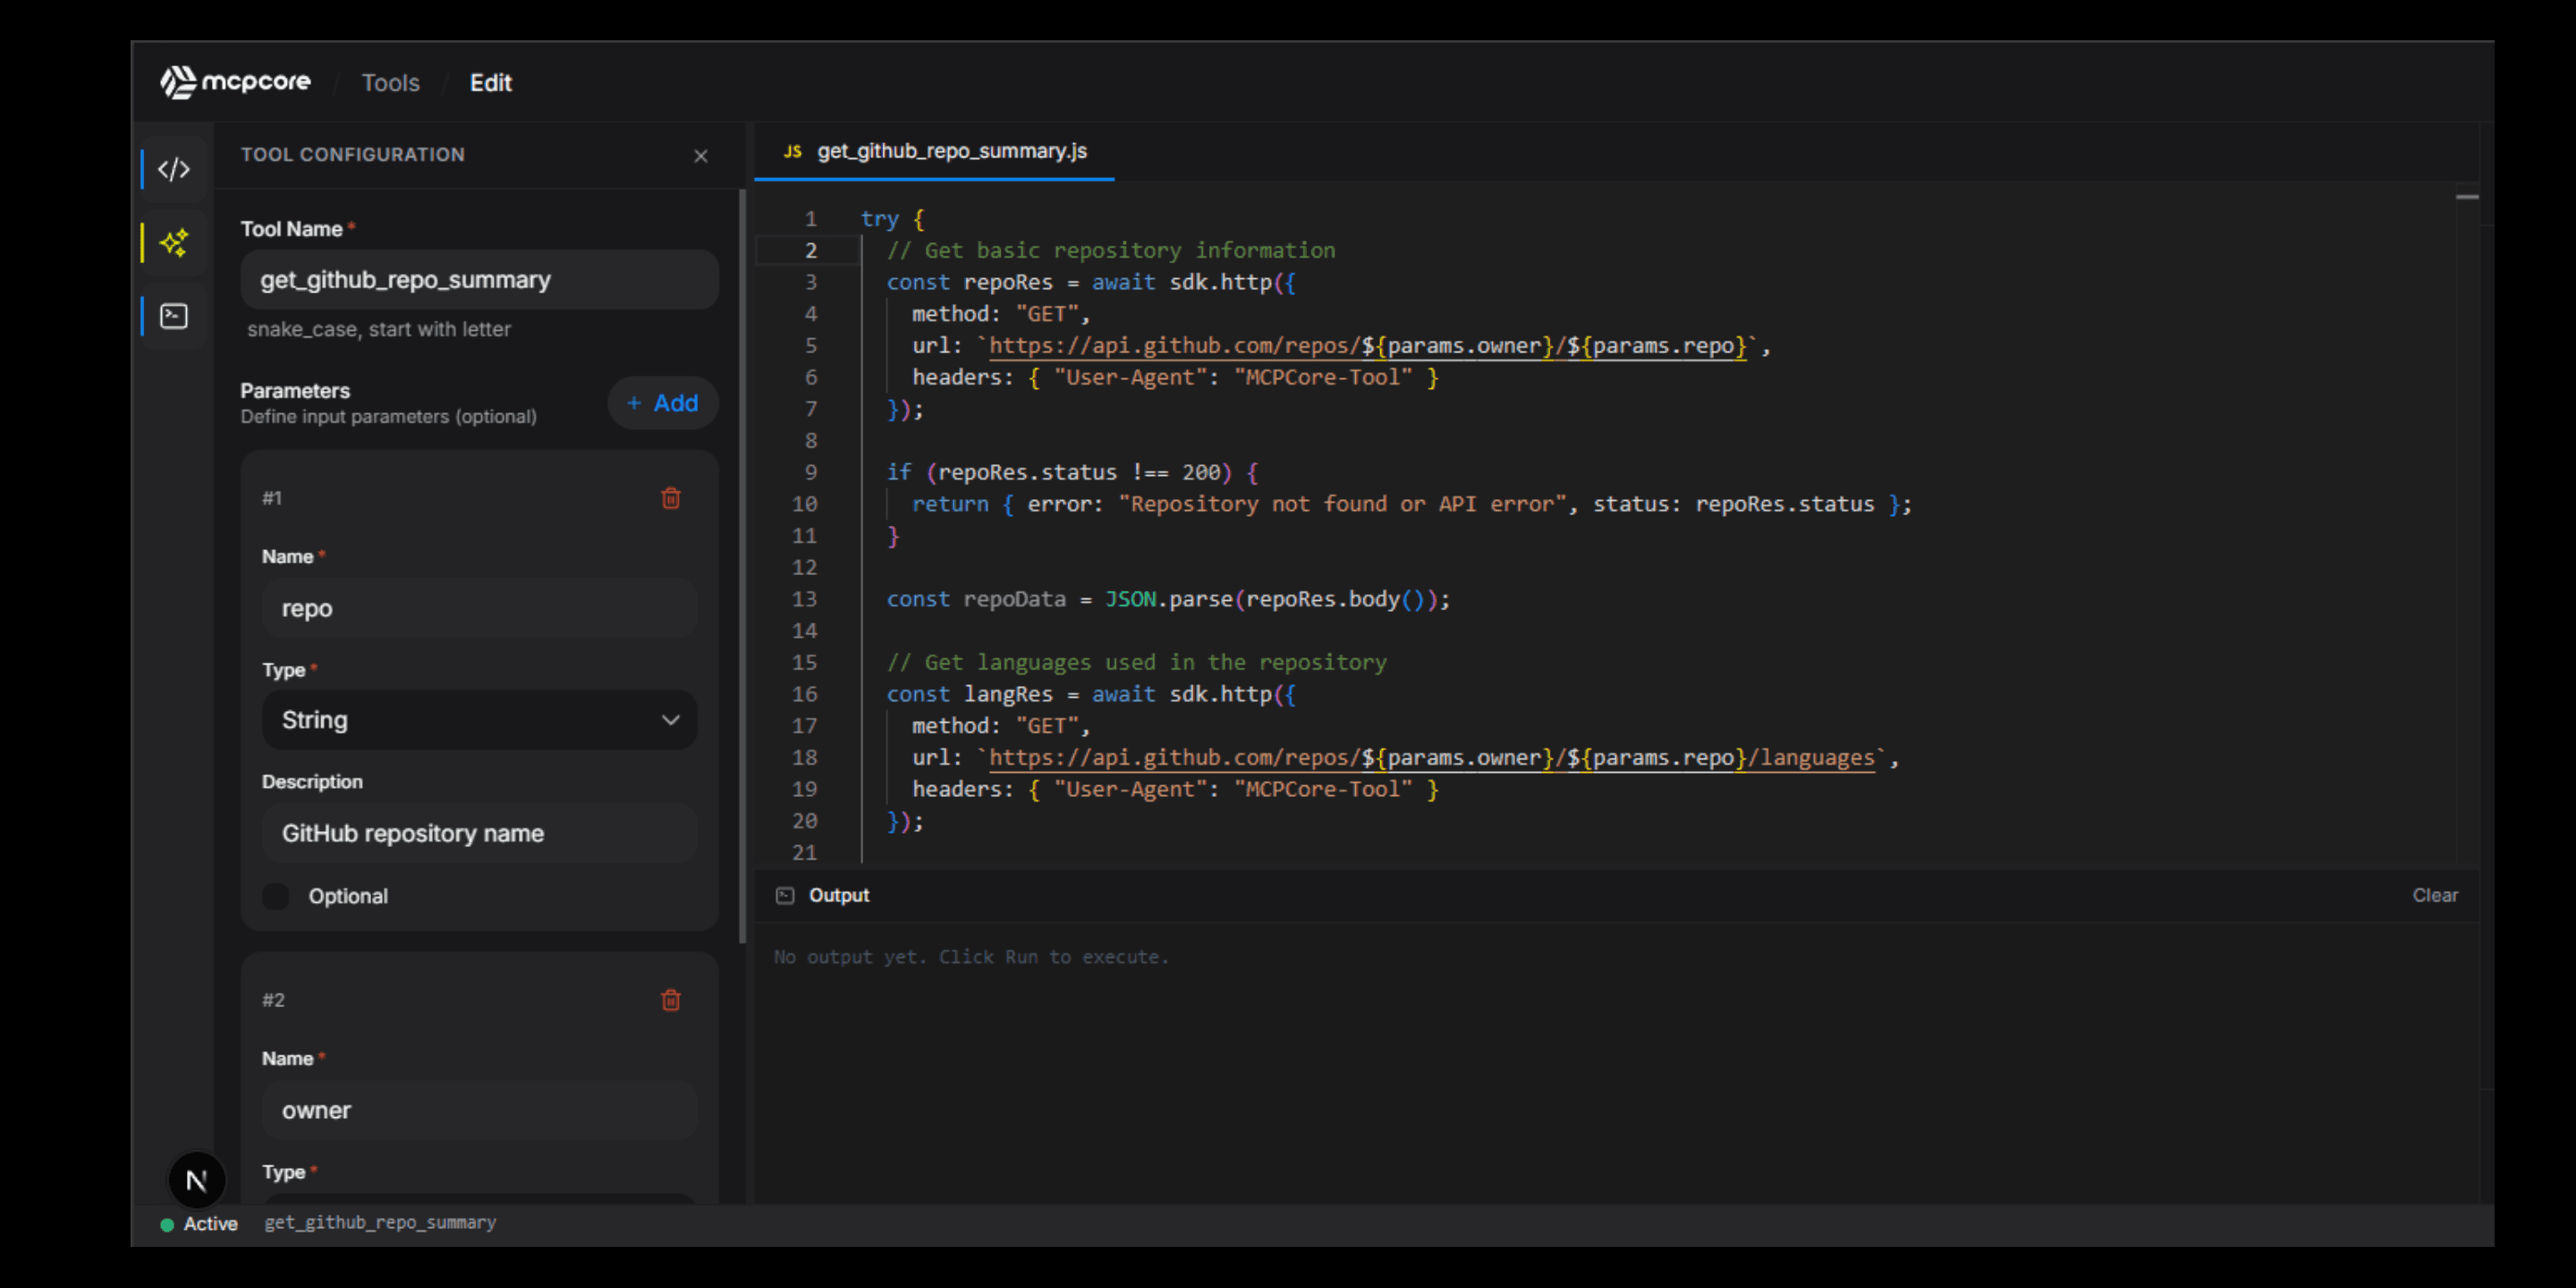Edit the parameter name field 'owner'

coord(480,1110)
